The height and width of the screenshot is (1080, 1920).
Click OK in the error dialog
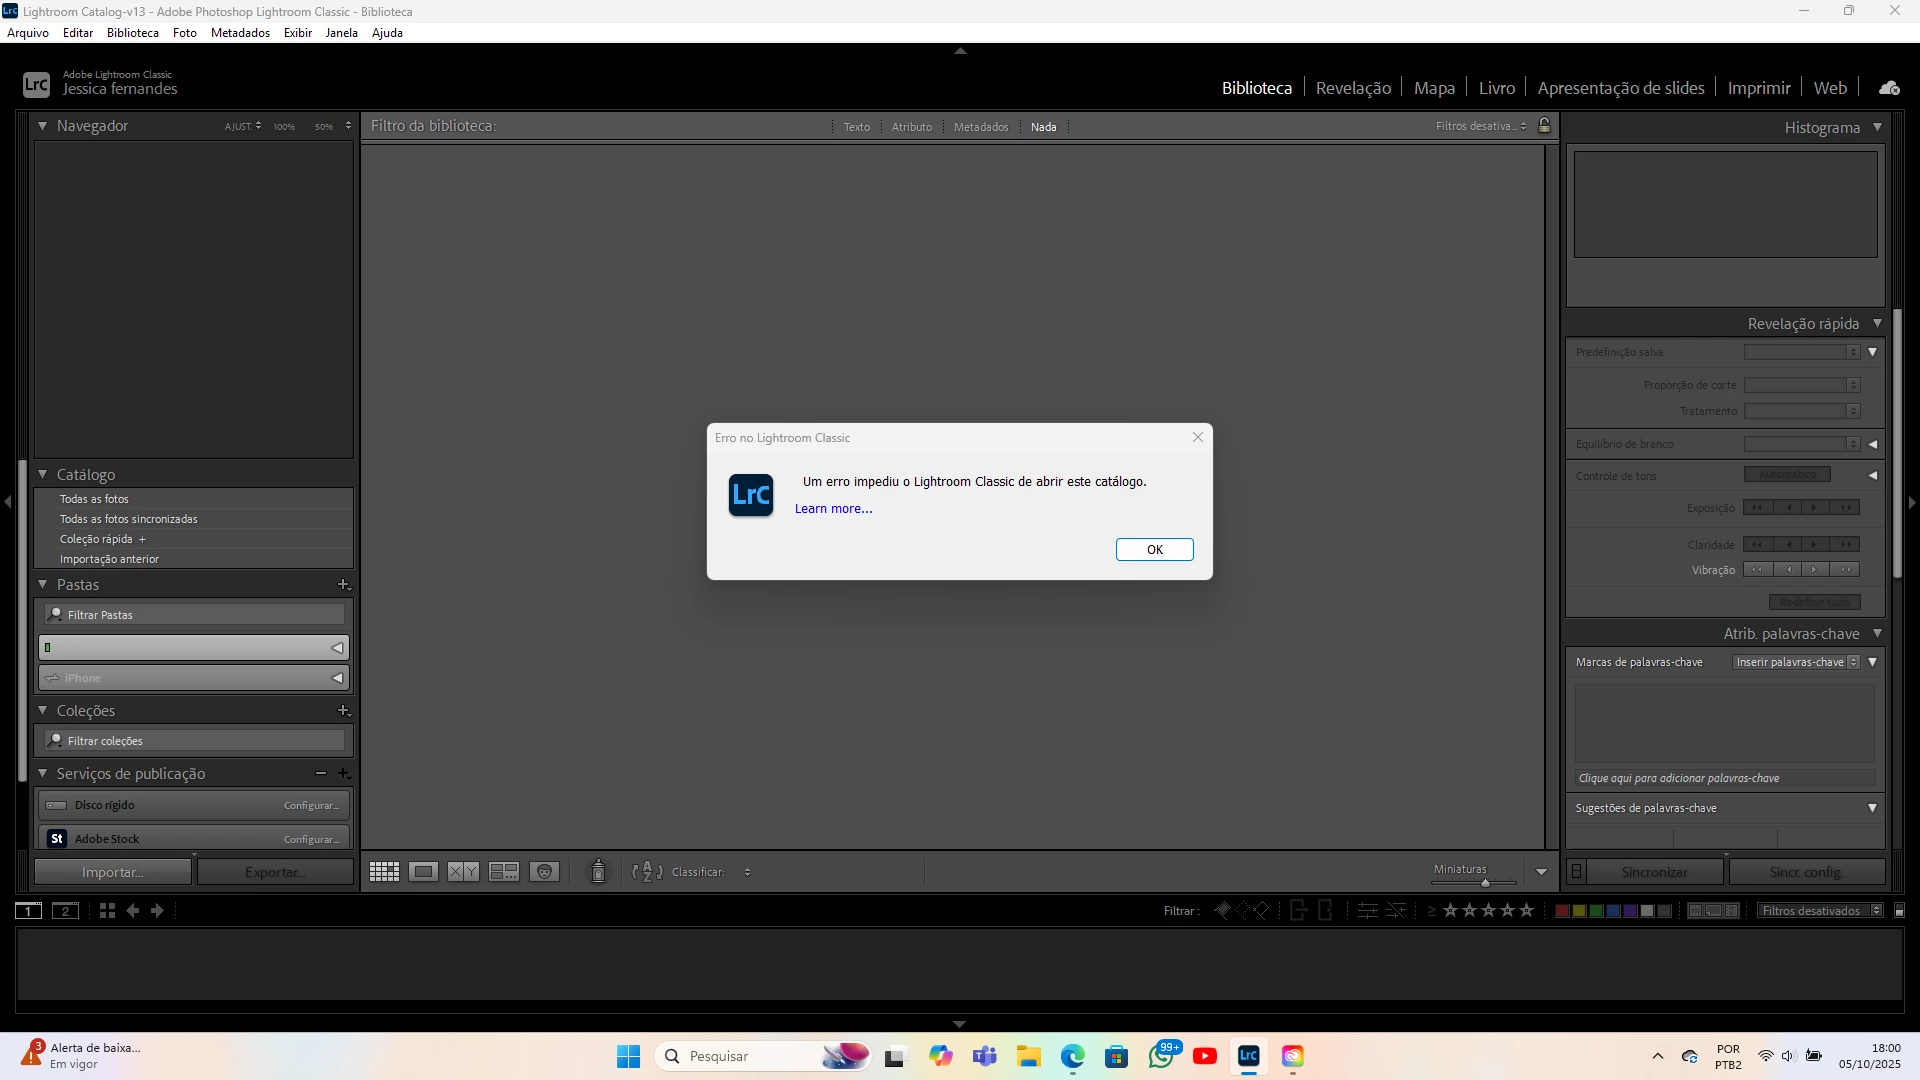point(1154,550)
